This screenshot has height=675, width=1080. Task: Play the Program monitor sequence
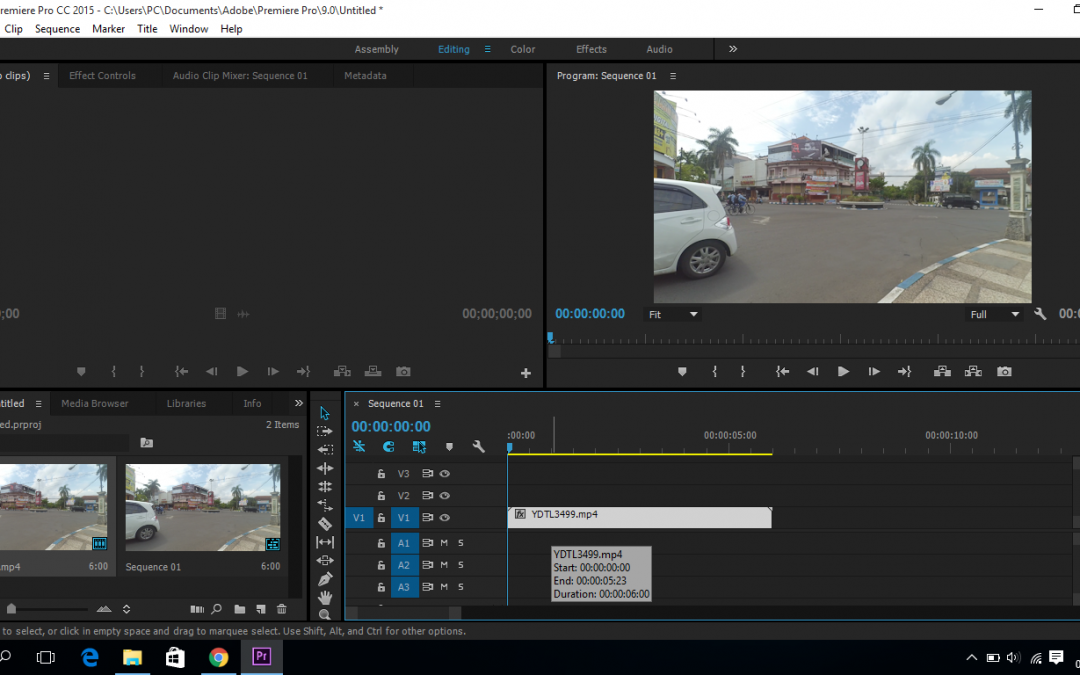point(843,371)
